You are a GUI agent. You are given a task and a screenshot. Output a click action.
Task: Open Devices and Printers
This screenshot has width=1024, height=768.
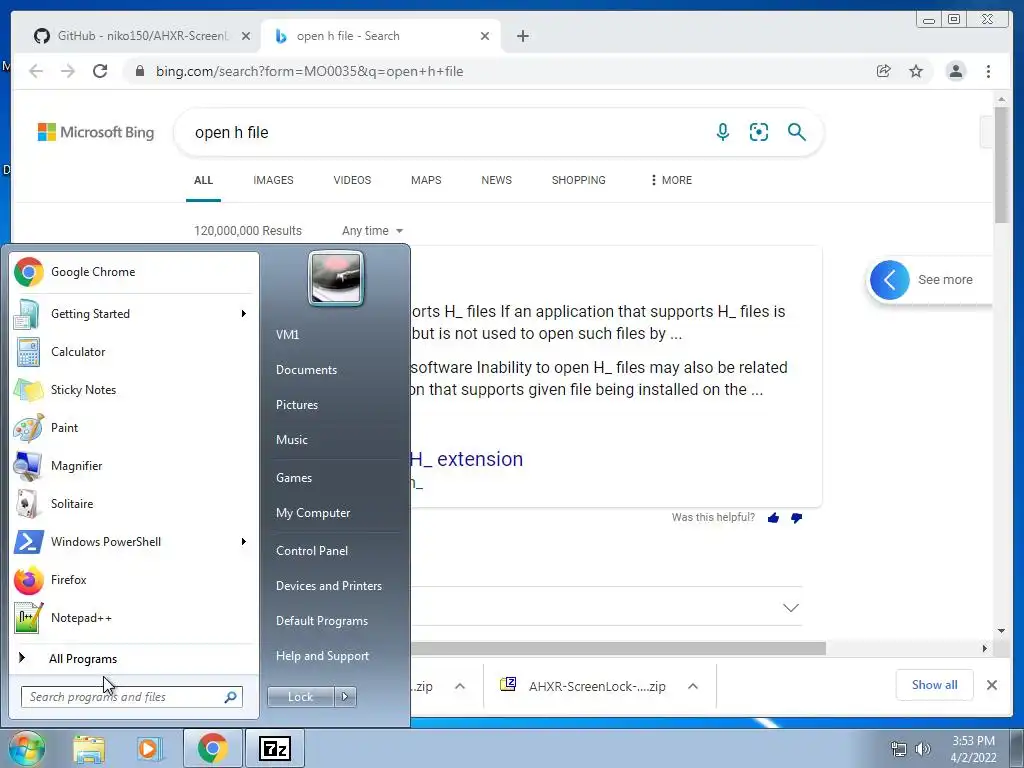tap(328, 586)
